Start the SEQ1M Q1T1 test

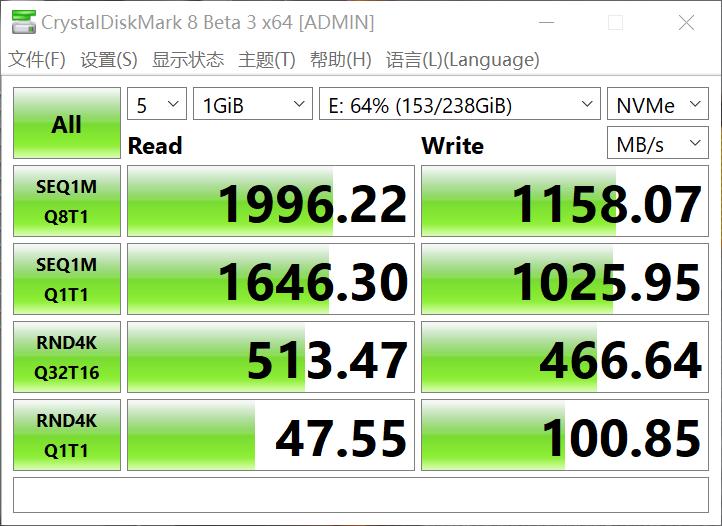tap(67, 279)
